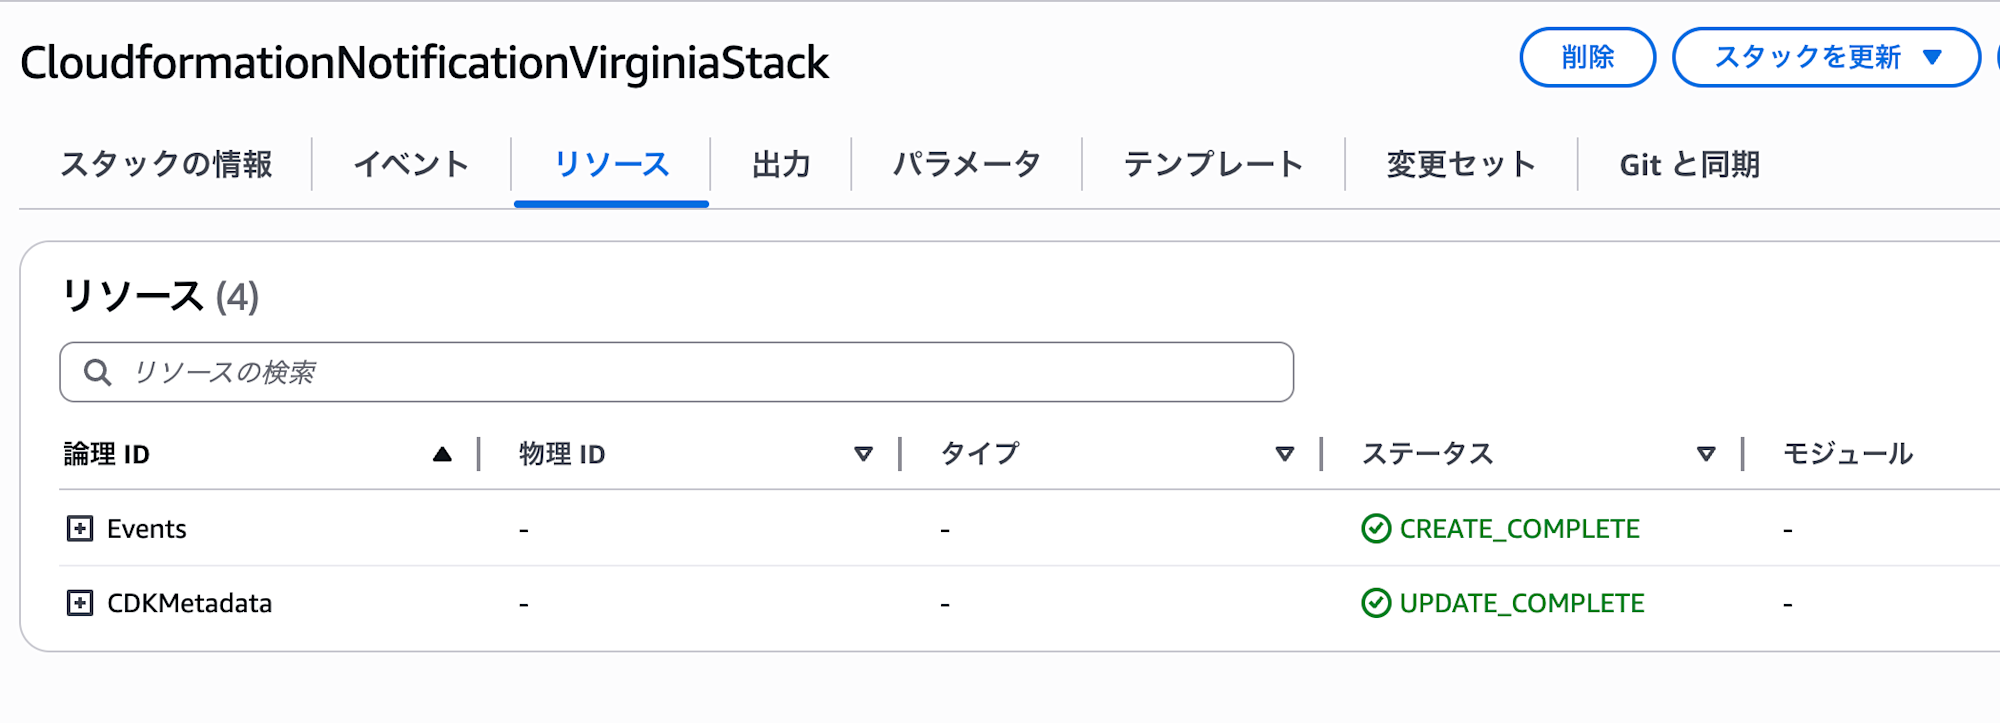2000x723 pixels.
Task: Open the スタックを更新 dropdown arrow
Action: pyautogui.click(x=1933, y=57)
